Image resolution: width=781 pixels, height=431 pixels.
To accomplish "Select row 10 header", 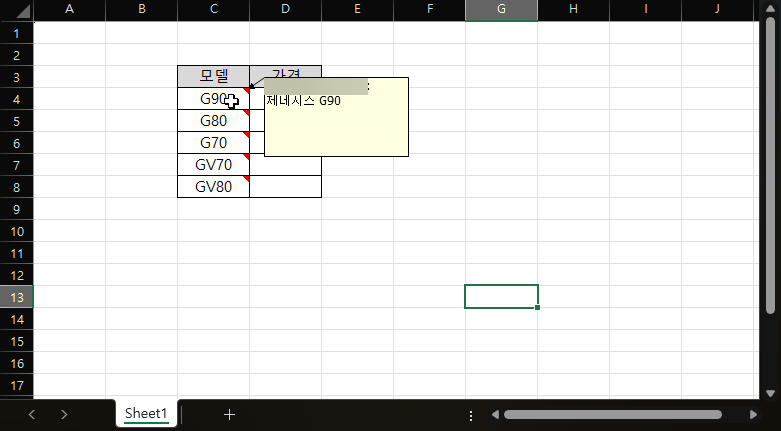I will [x=16, y=231].
